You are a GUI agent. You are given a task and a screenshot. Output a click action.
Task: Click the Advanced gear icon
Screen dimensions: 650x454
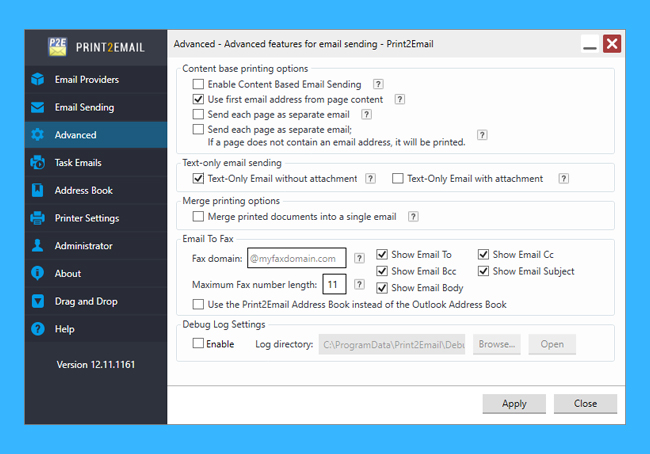(x=37, y=135)
